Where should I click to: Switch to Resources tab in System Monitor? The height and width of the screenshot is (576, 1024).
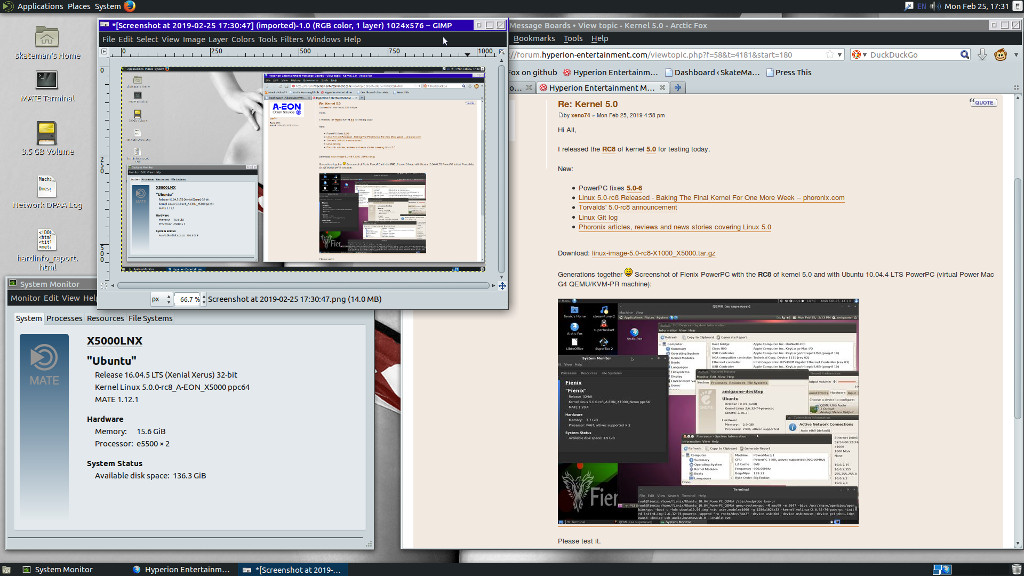[x=105, y=318]
